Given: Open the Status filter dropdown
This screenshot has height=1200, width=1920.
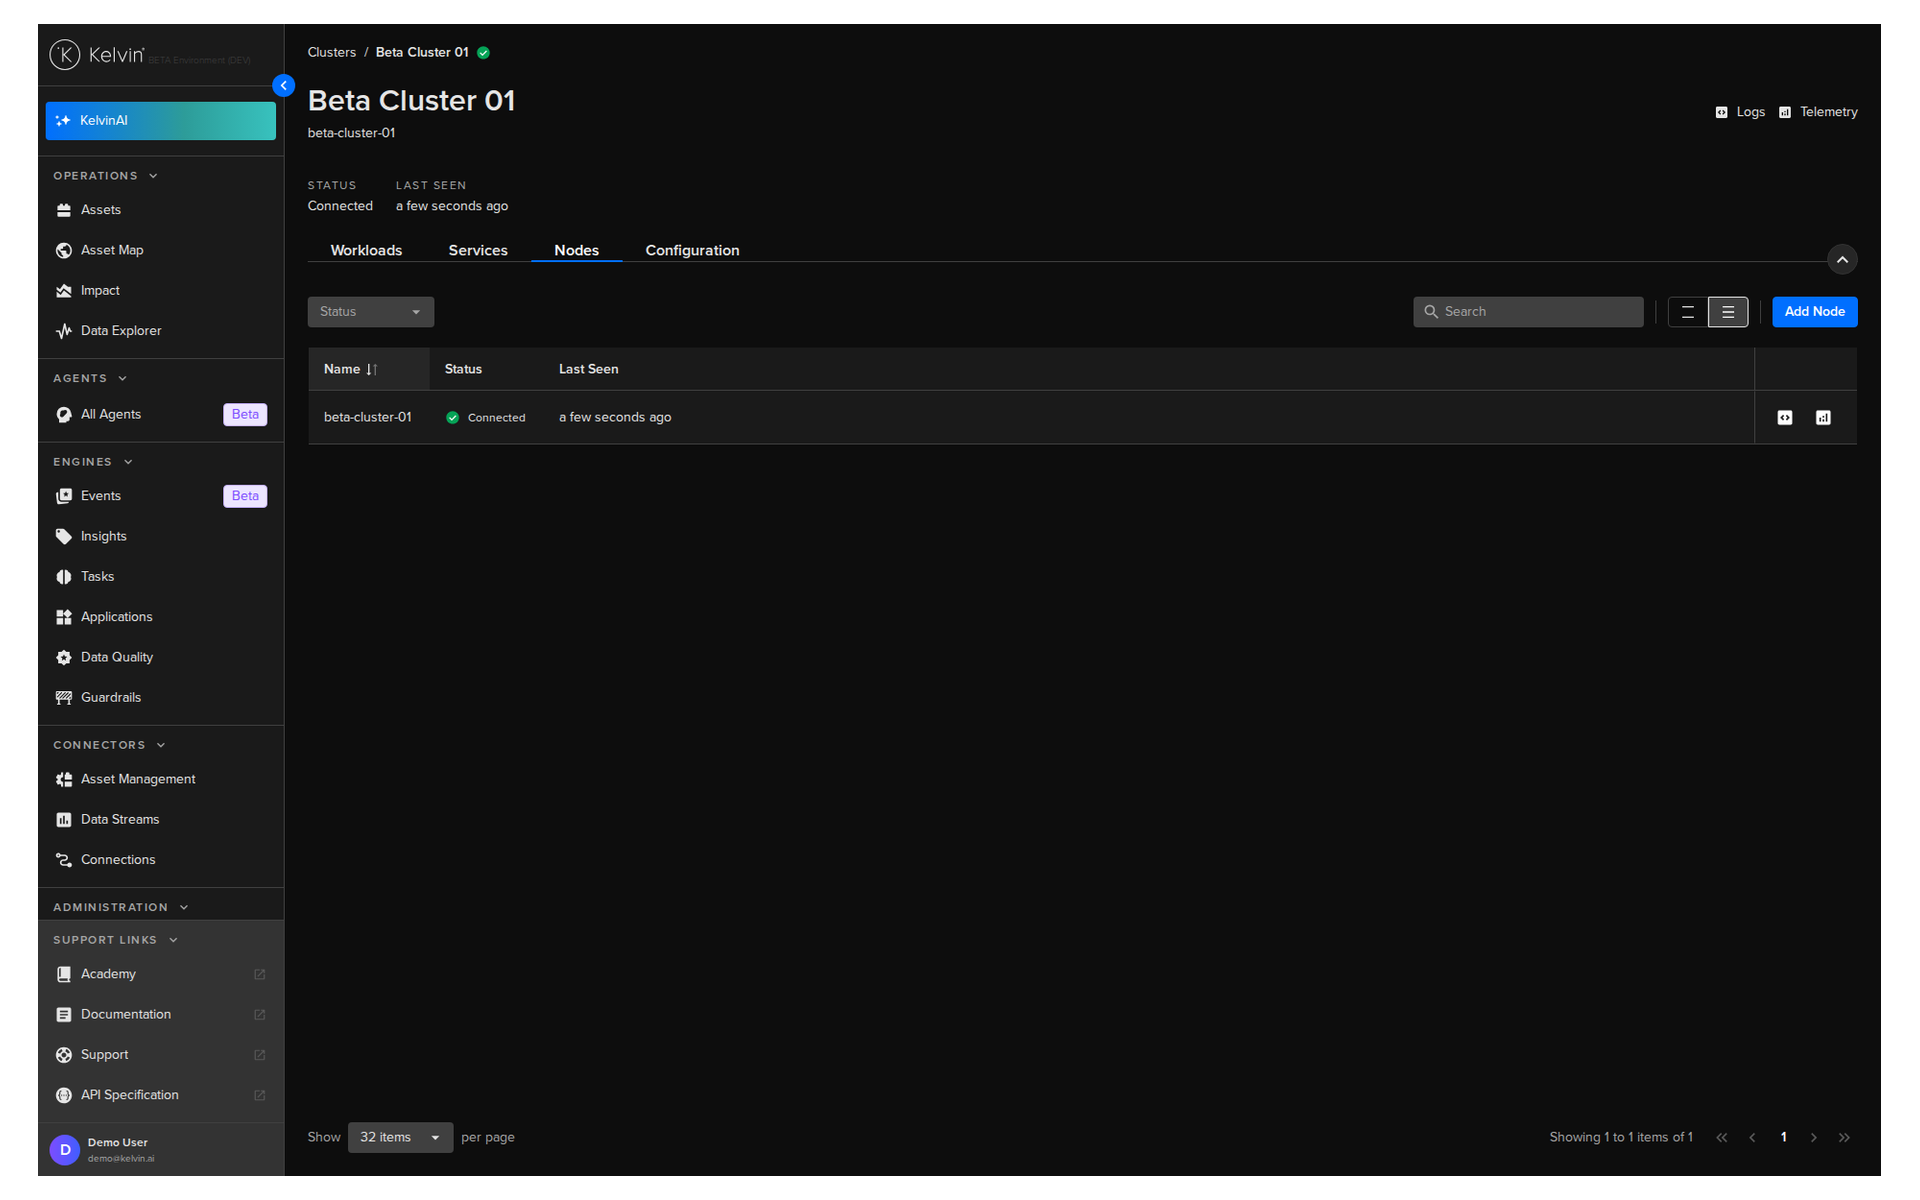Looking at the screenshot, I should [371, 312].
